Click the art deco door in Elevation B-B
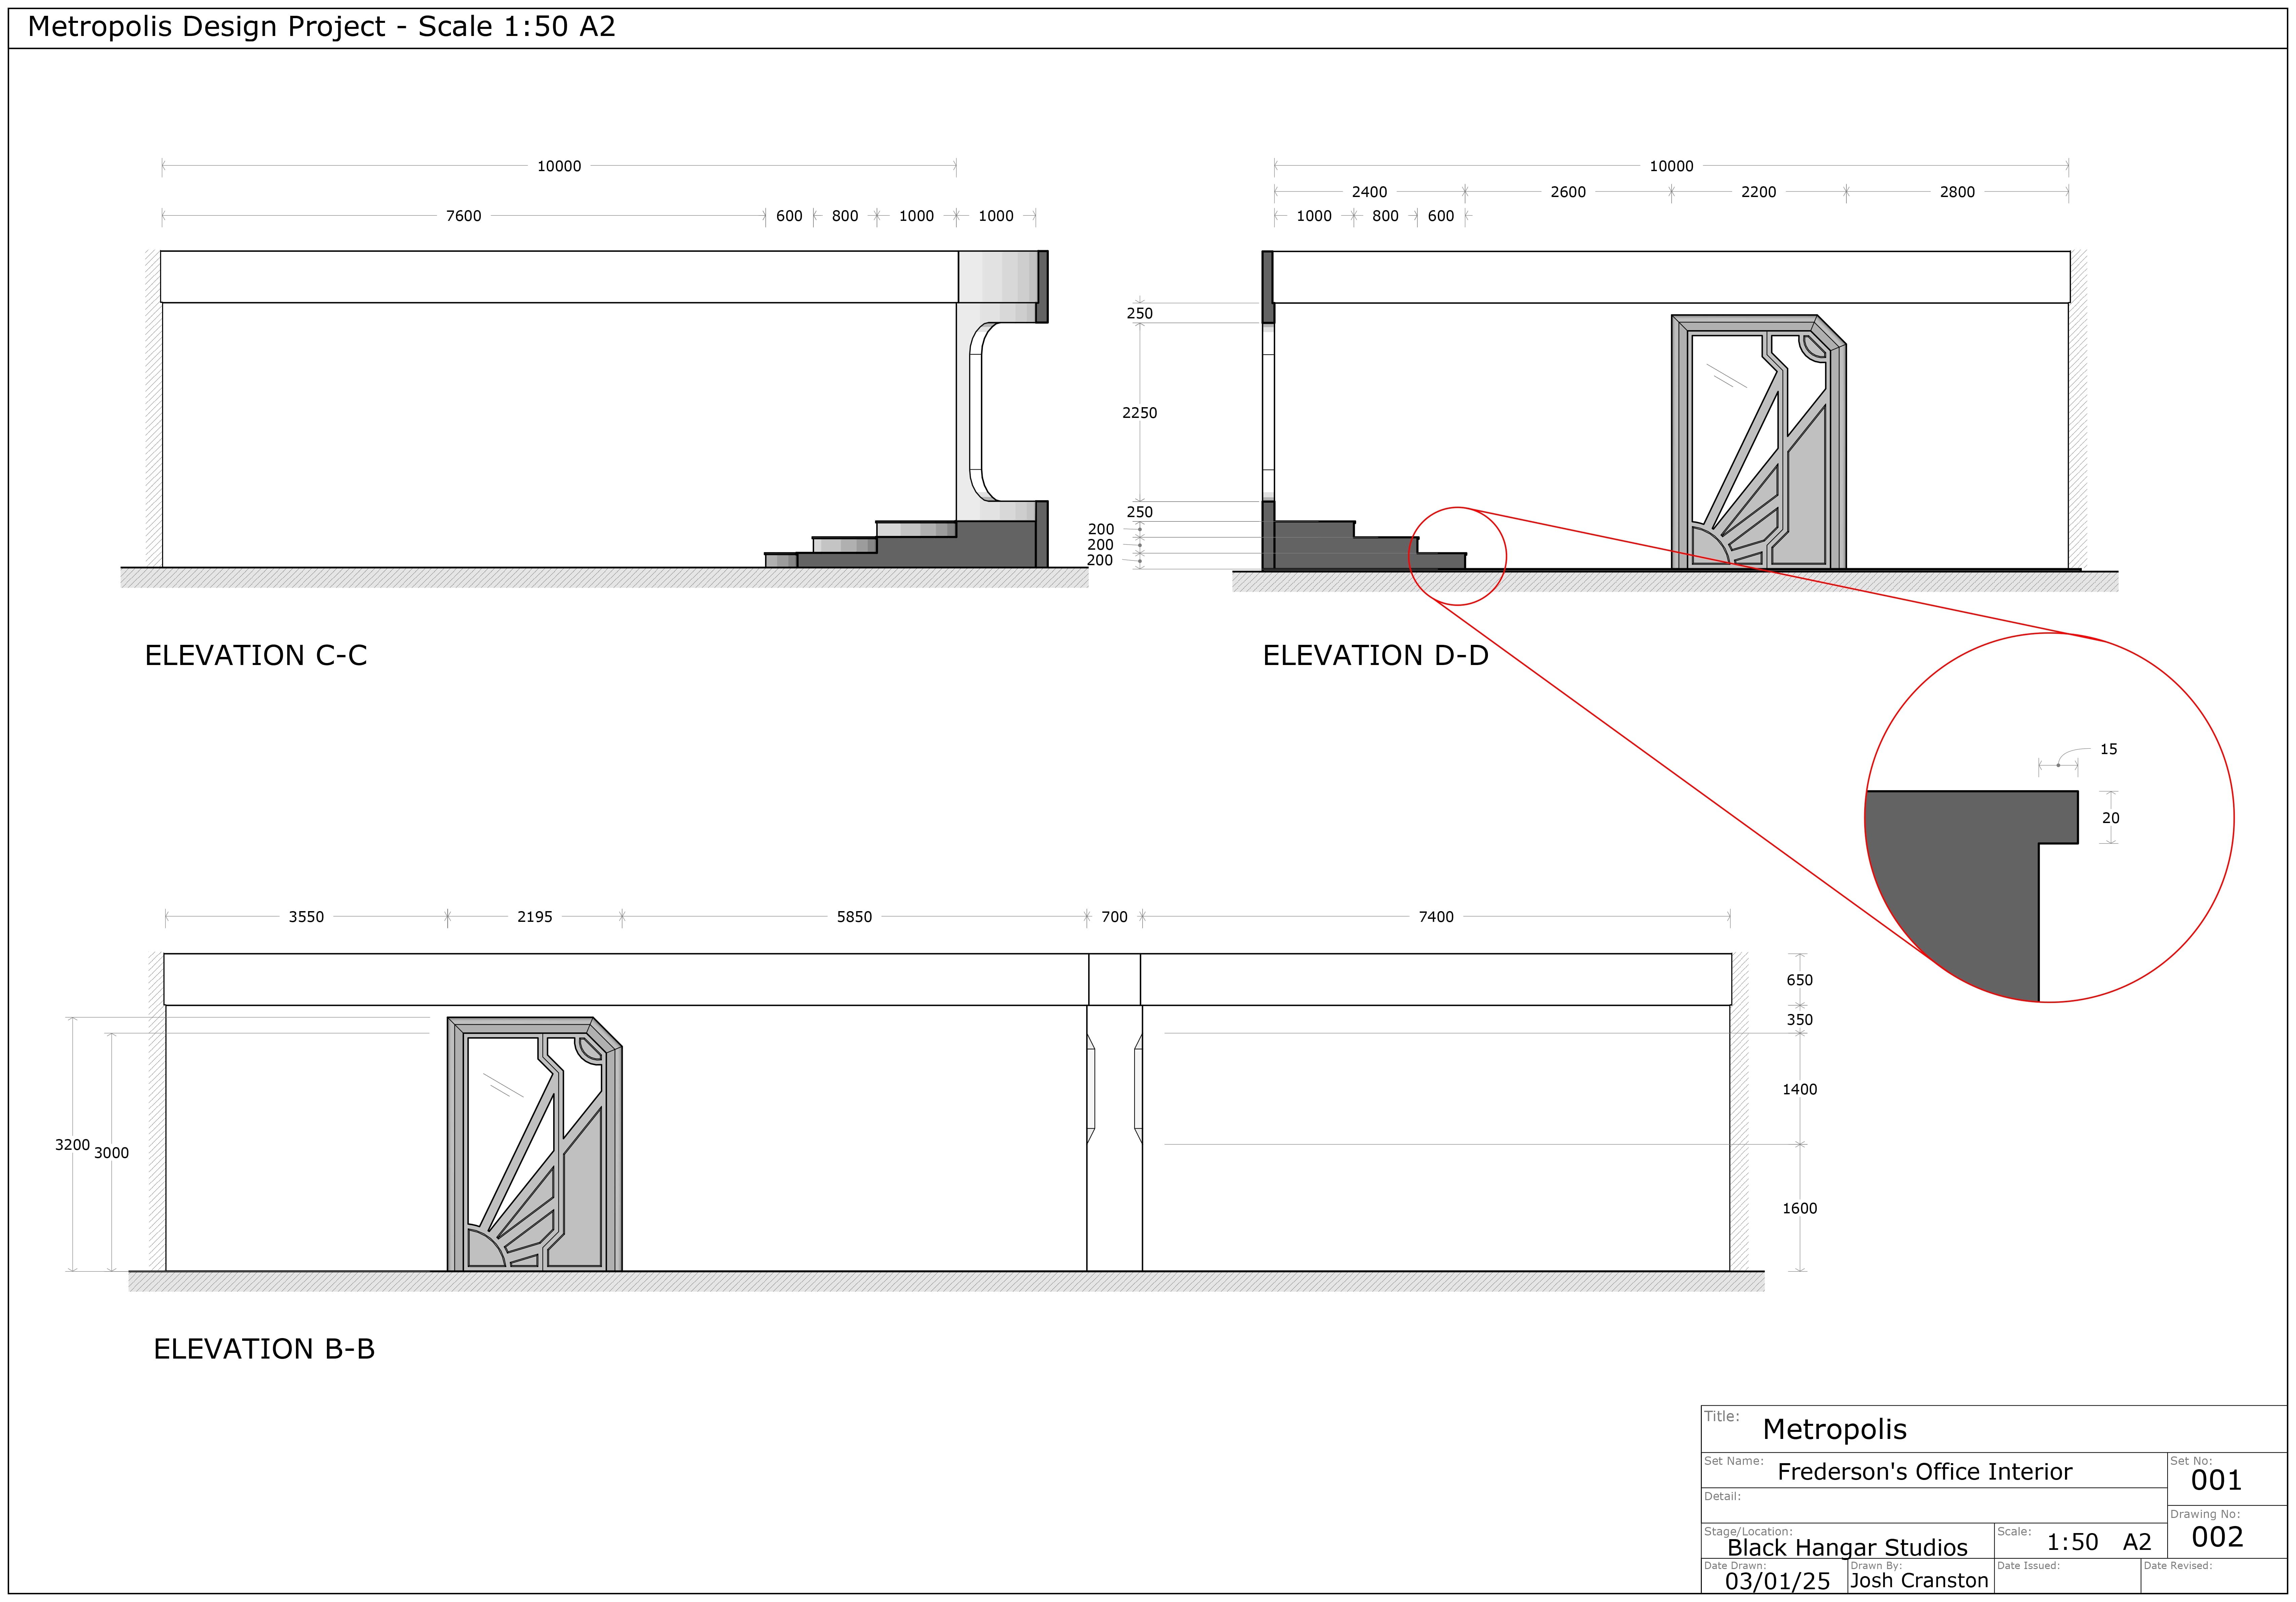Viewport: 2296px width, 1602px height. [534, 1145]
